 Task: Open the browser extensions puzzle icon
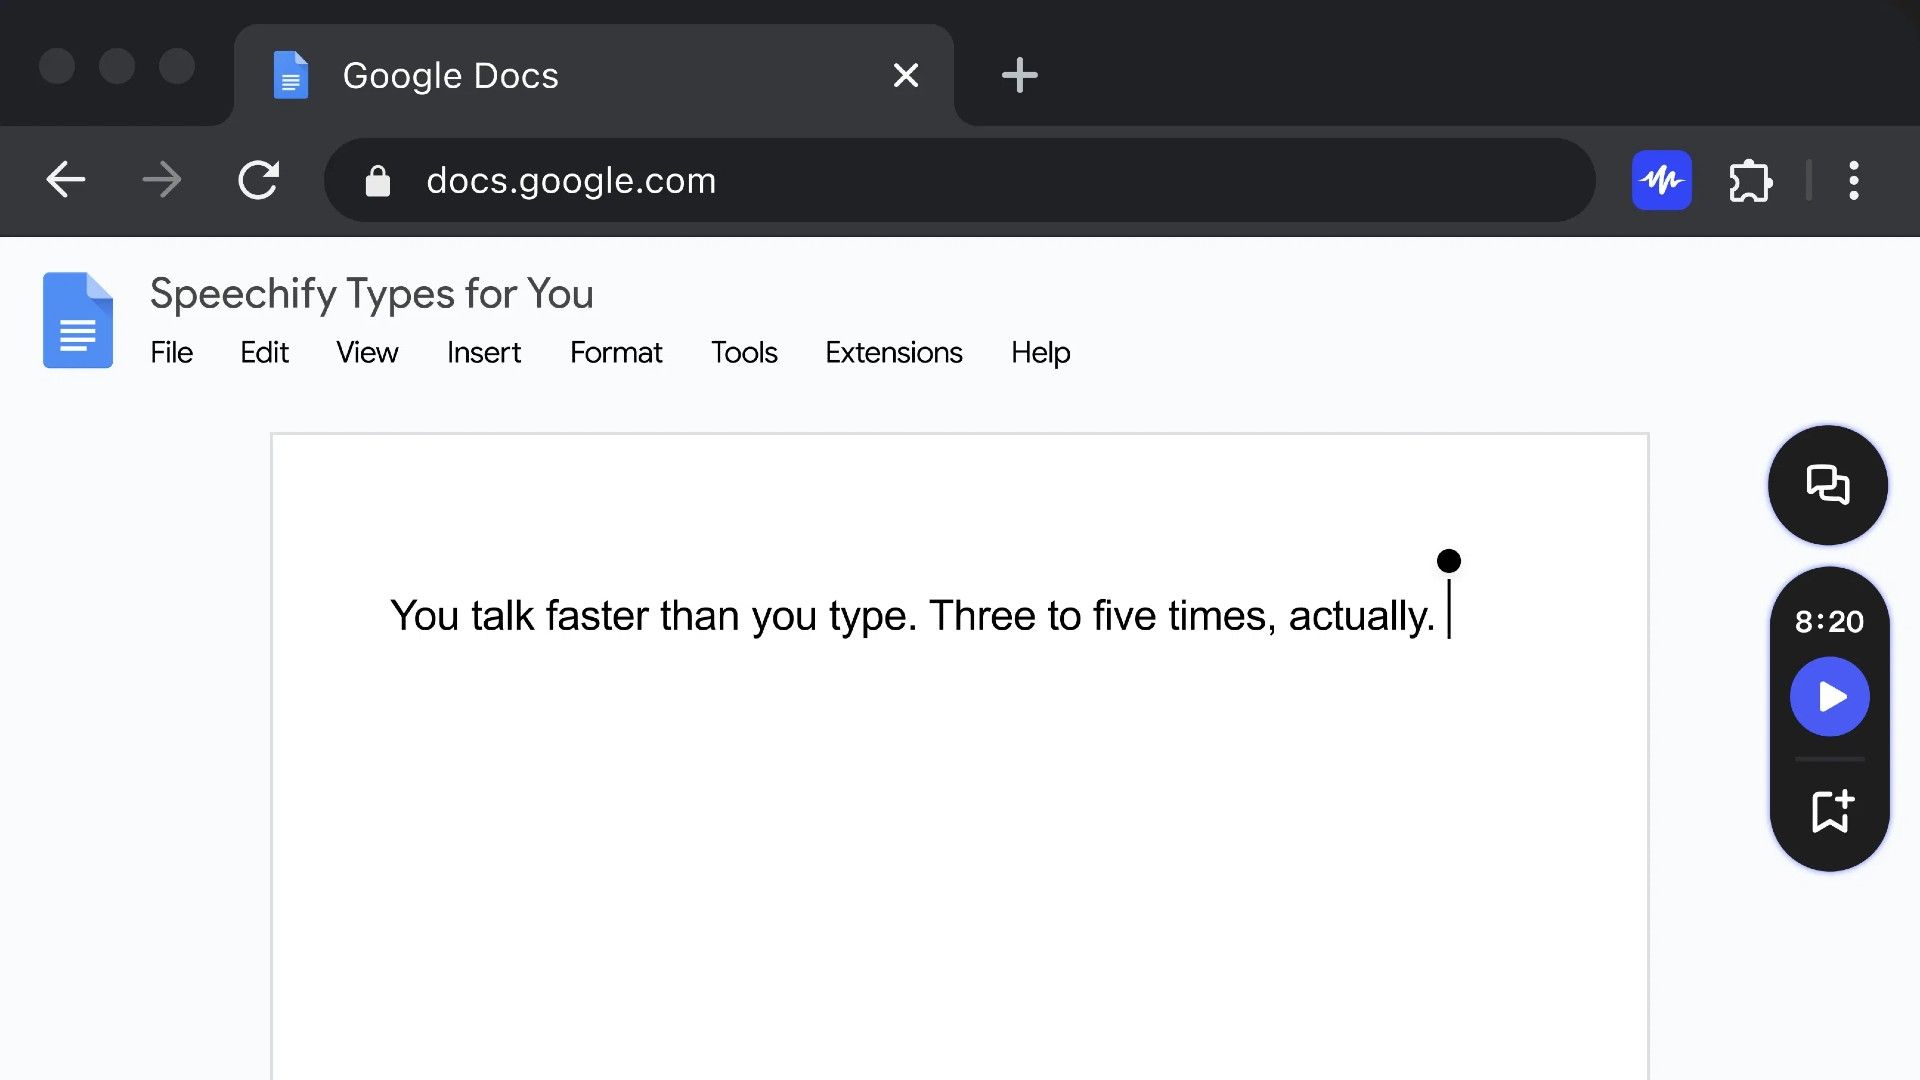pyautogui.click(x=1750, y=181)
